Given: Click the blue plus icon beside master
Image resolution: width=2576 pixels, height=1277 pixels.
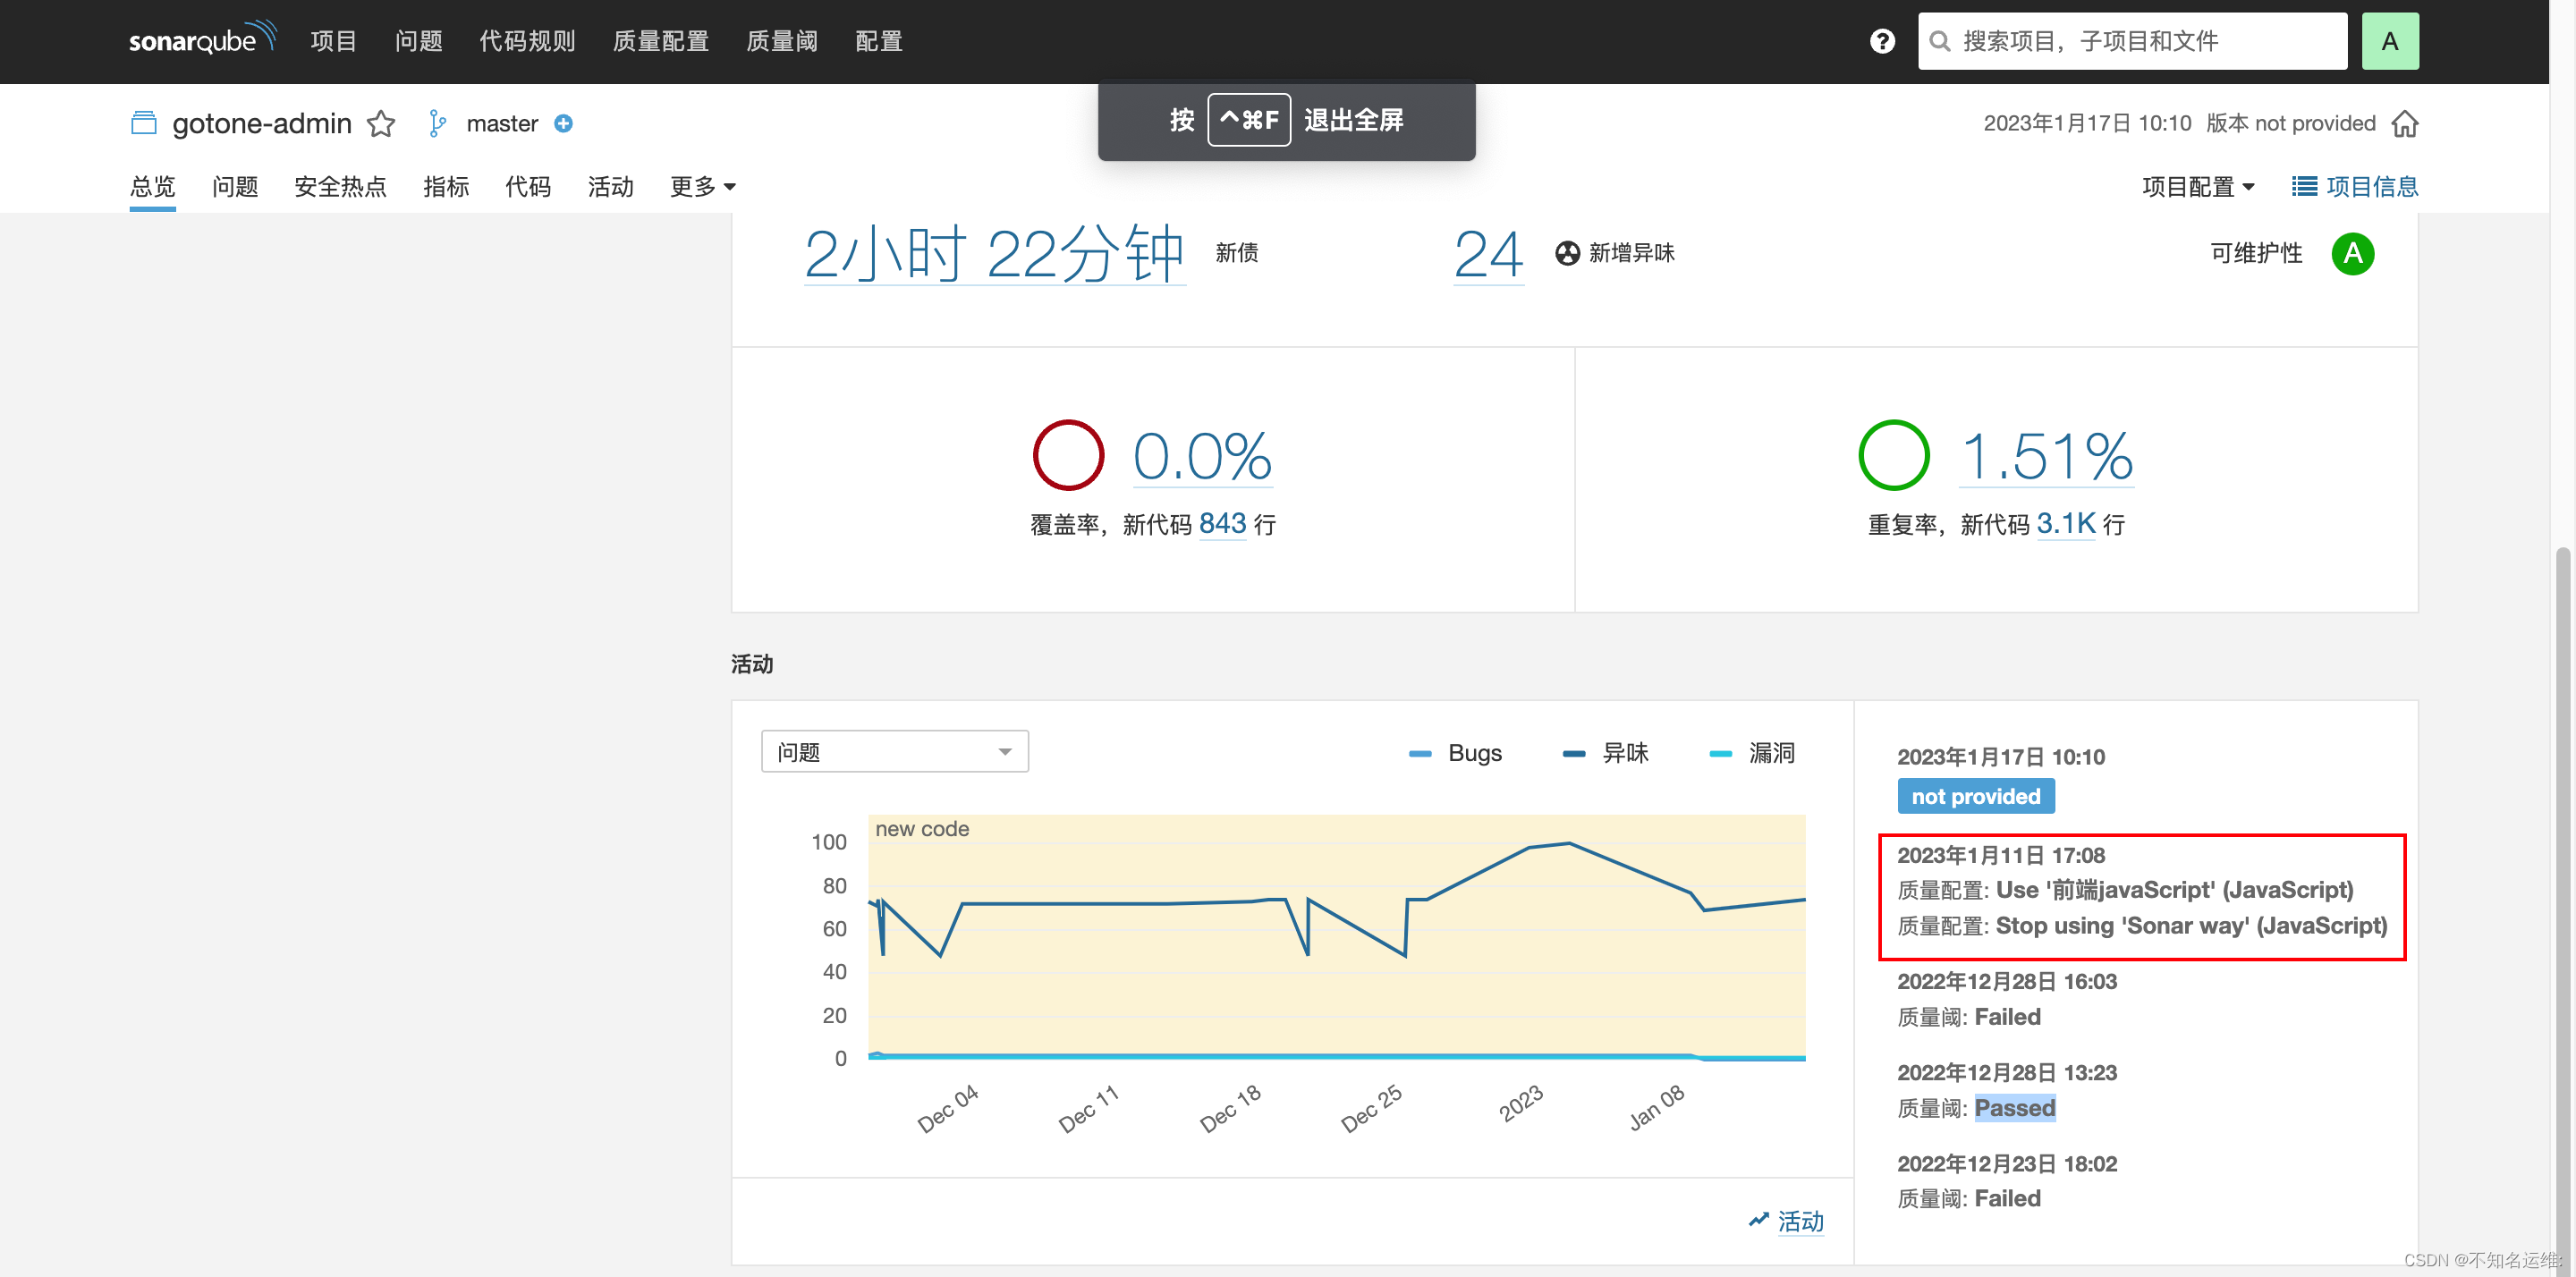Looking at the screenshot, I should coord(564,124).
